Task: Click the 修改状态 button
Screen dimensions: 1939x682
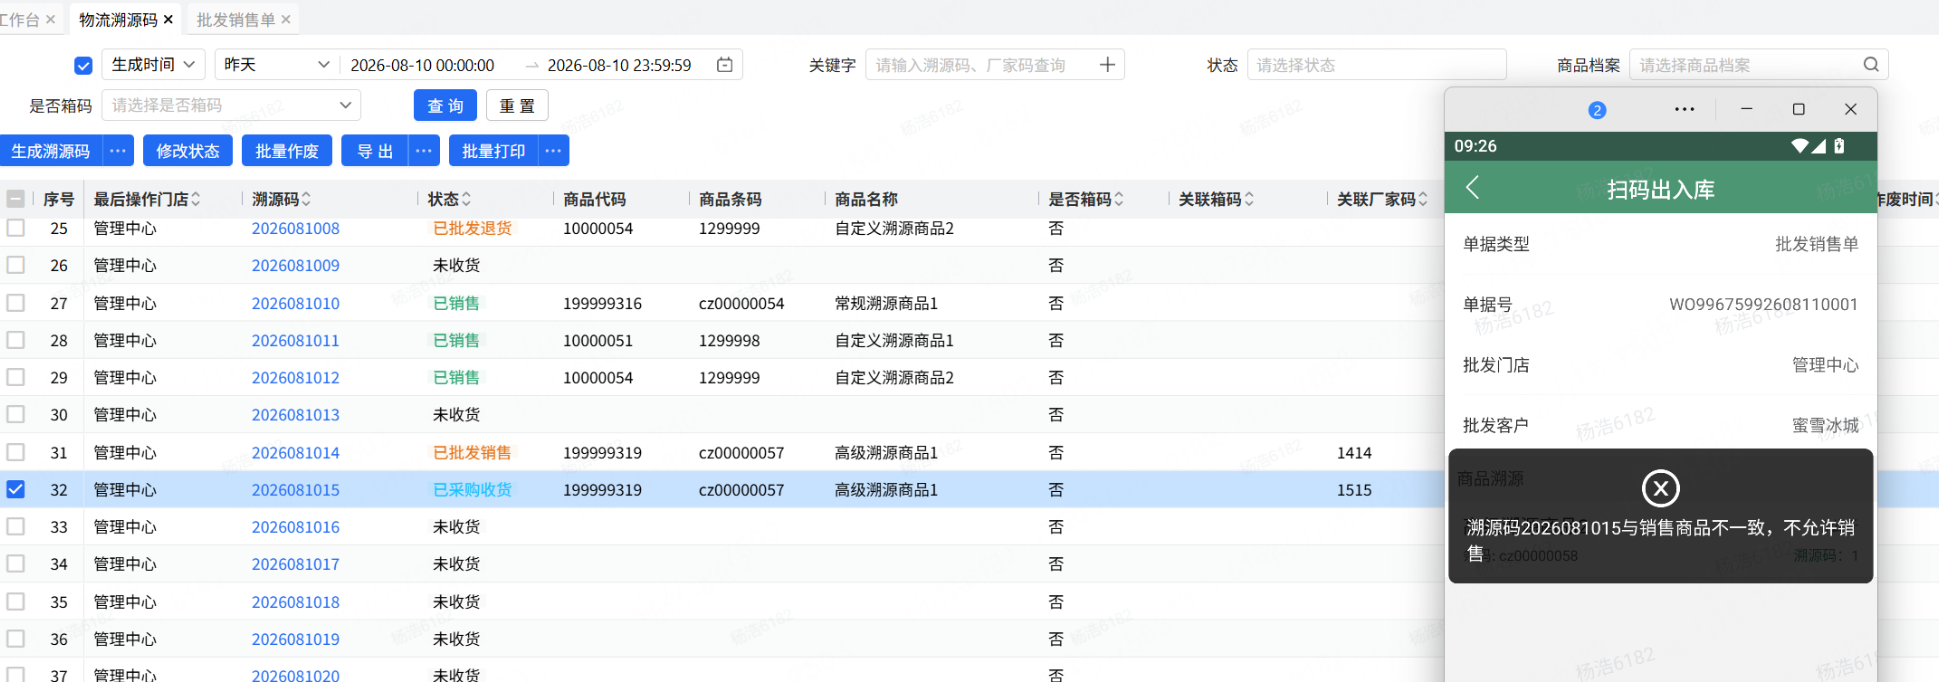Action: click(x=188, y=151)
